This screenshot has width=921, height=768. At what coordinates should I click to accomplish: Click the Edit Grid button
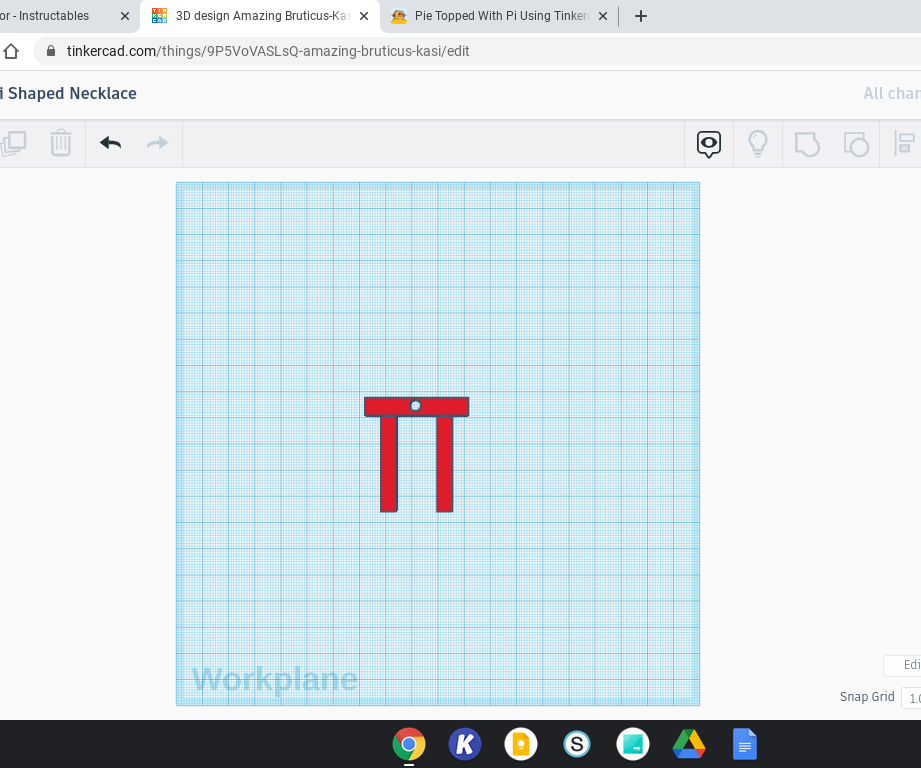pyautogui.click(x=906, y=665)
